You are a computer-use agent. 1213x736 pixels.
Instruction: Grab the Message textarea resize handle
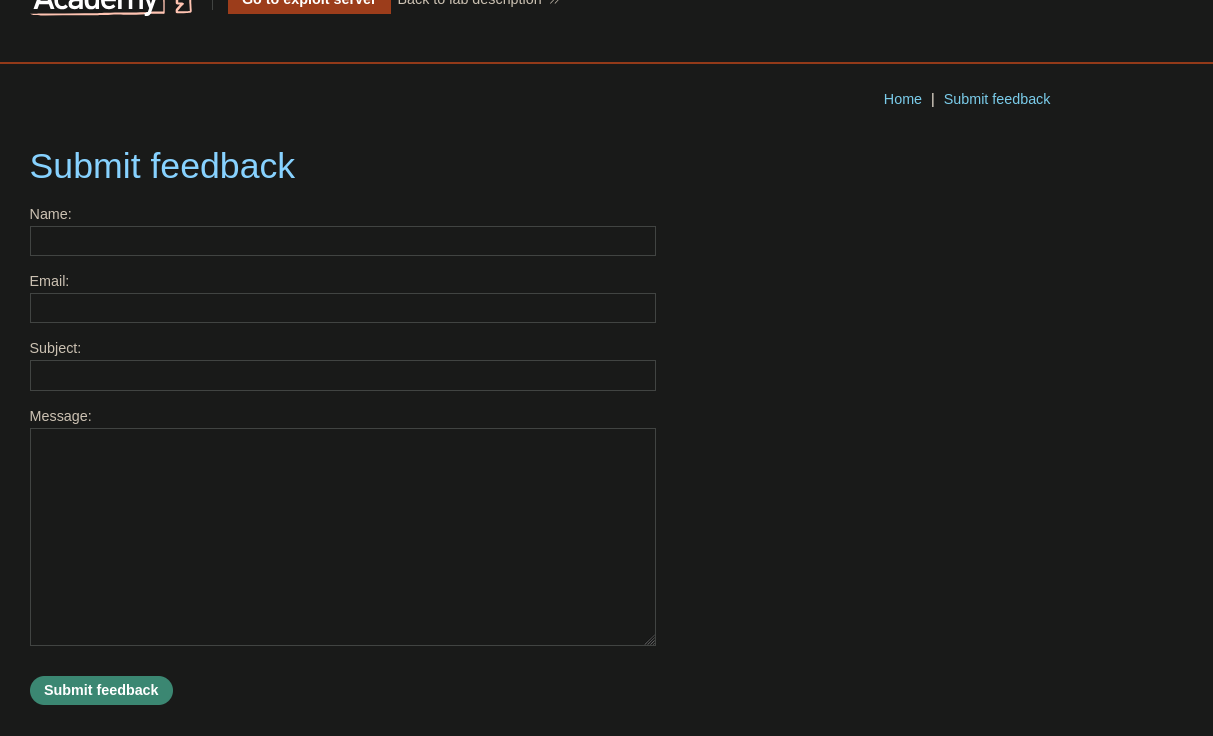tap(649, 639)
